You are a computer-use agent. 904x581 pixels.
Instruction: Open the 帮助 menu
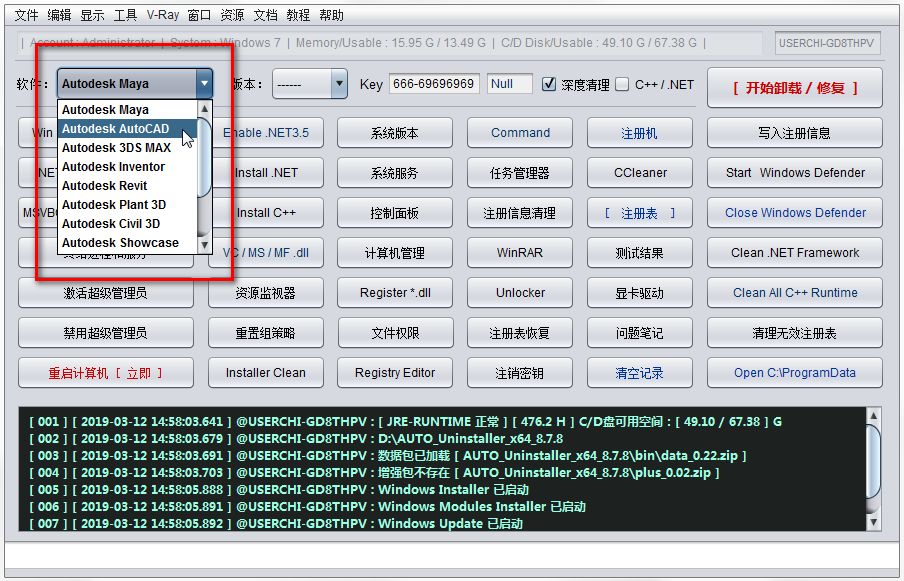(x=332, y=15)
